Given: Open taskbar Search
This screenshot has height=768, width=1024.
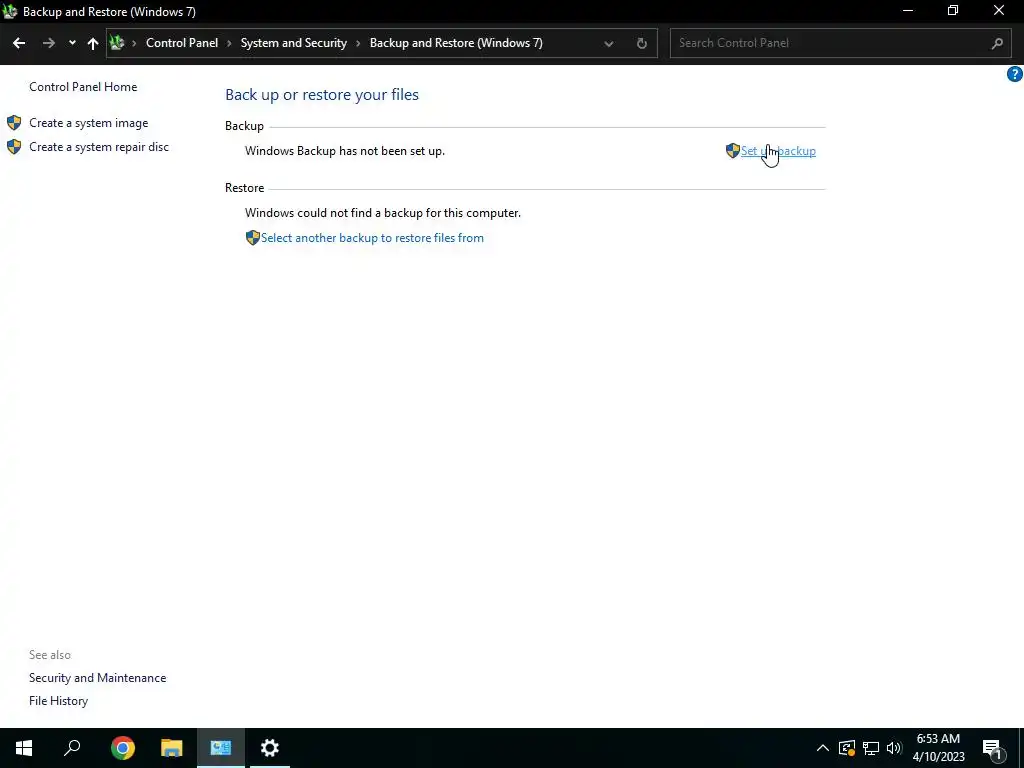Looking at the screenshot, I should [x=72, y=748].
